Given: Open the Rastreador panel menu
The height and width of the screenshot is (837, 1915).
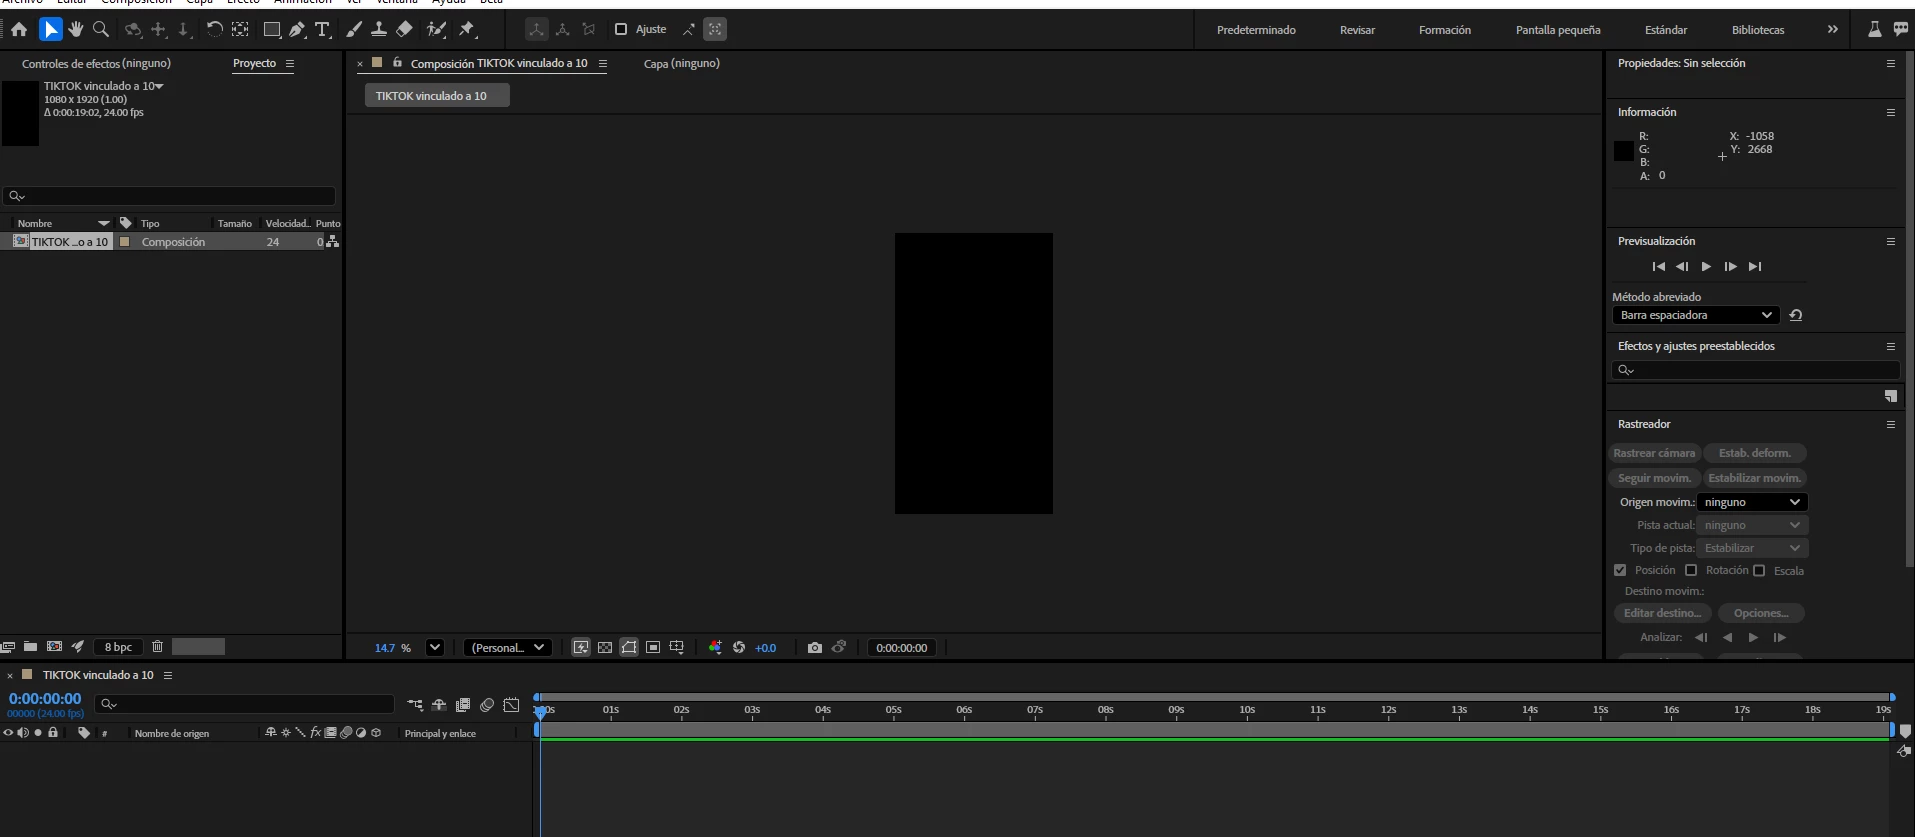Looking at the screenshot, I should (x=1891, y=424).
